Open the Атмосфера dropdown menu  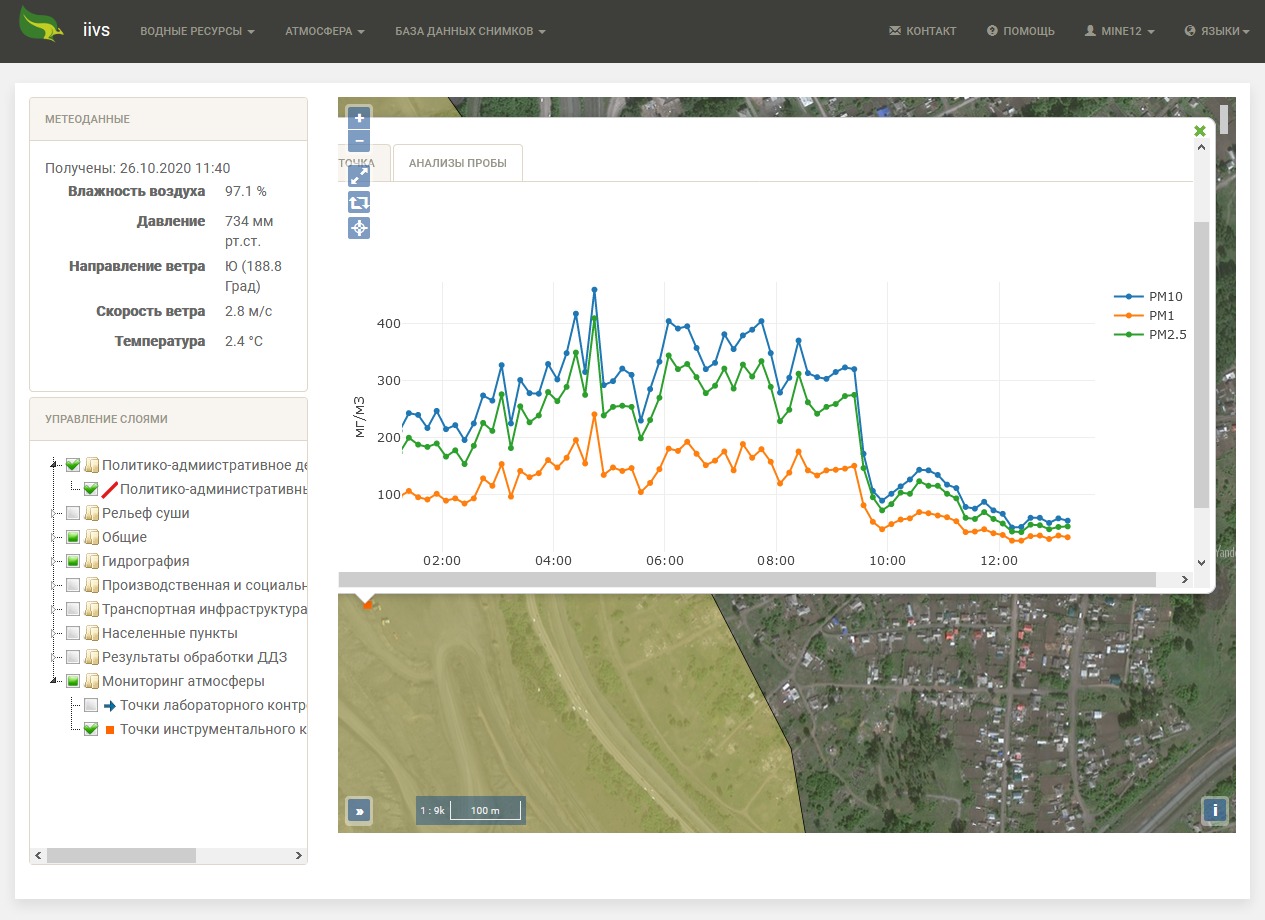pyautogui.click(x=325, y=31)
